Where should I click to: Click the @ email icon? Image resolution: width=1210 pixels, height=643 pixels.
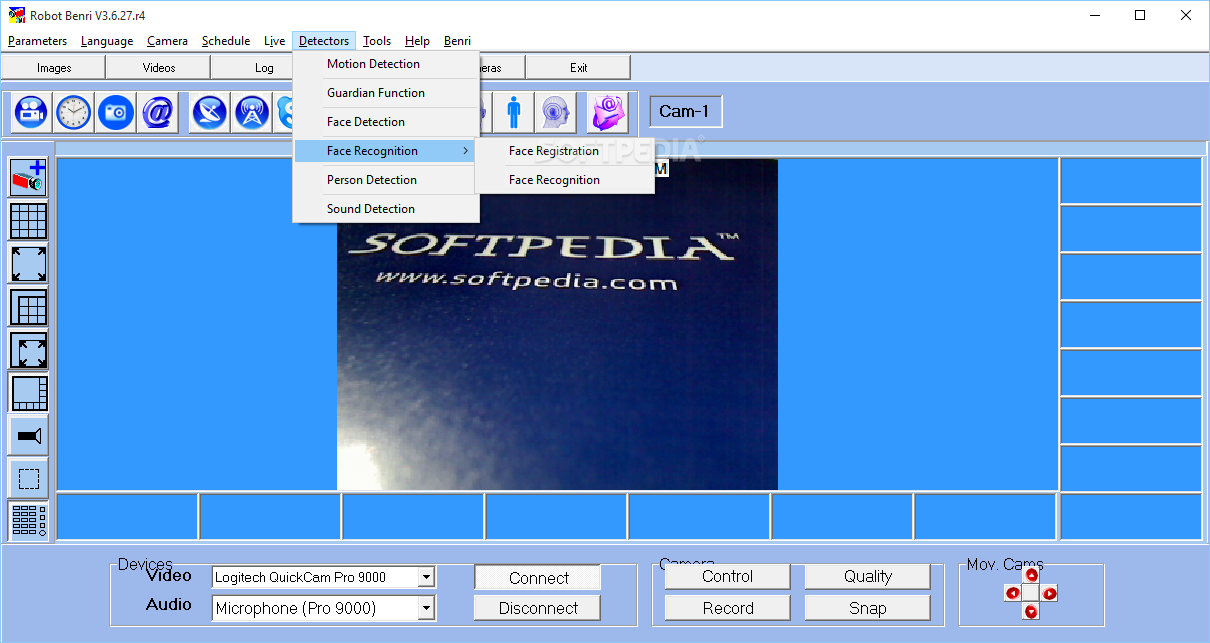(x=158, y=113)
